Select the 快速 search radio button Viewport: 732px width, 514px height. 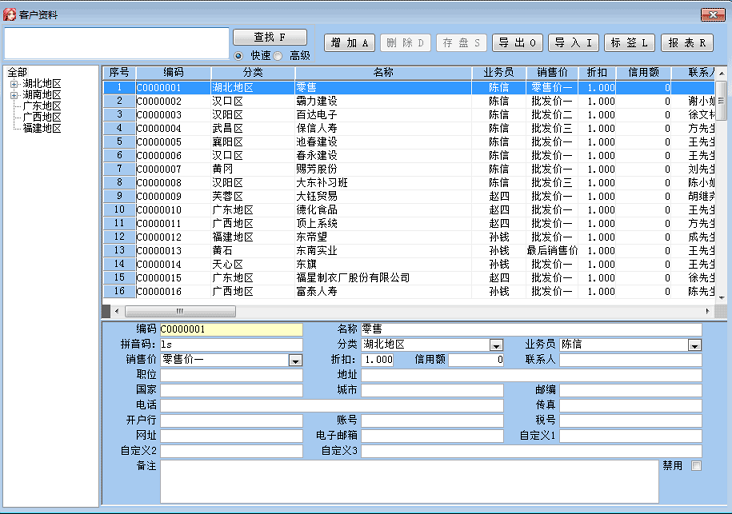[x=239, y=56]
